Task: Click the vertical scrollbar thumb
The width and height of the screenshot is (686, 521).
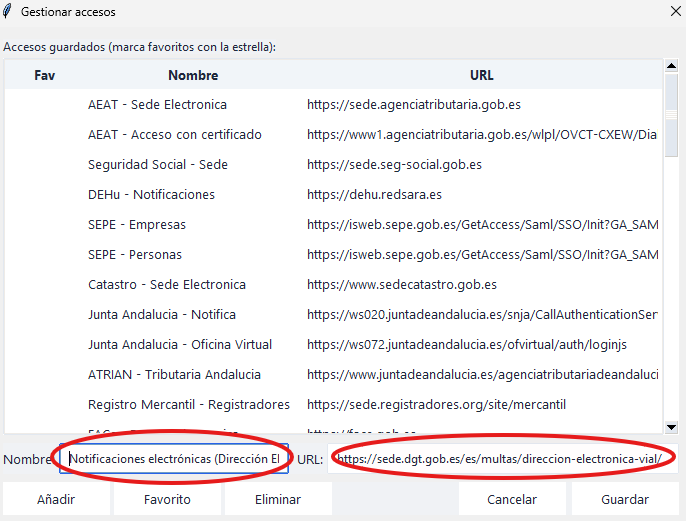Action: [x=671, y=115]
